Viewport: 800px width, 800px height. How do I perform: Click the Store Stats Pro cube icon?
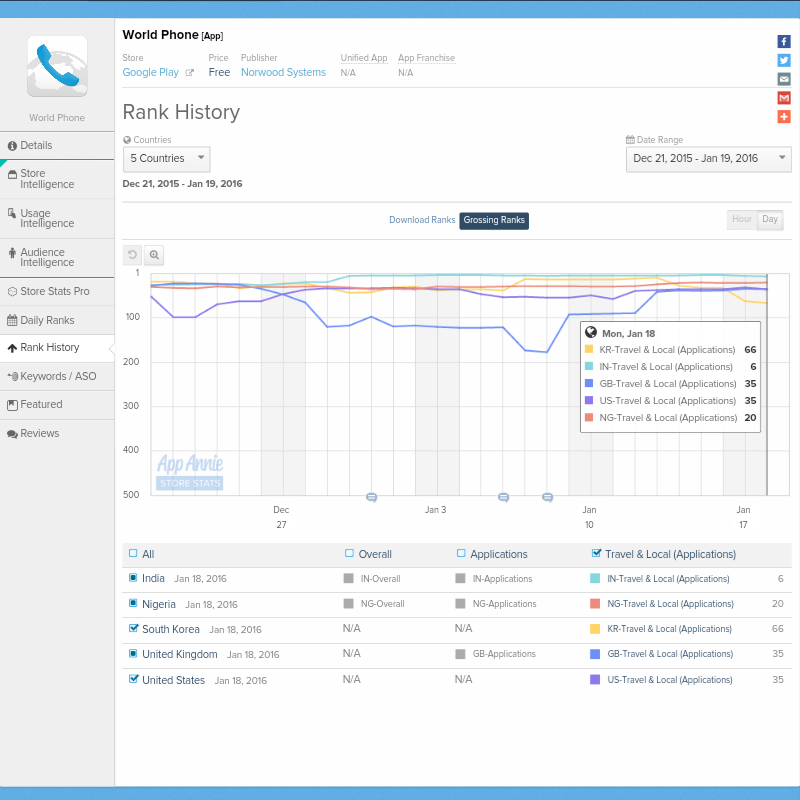12,291
